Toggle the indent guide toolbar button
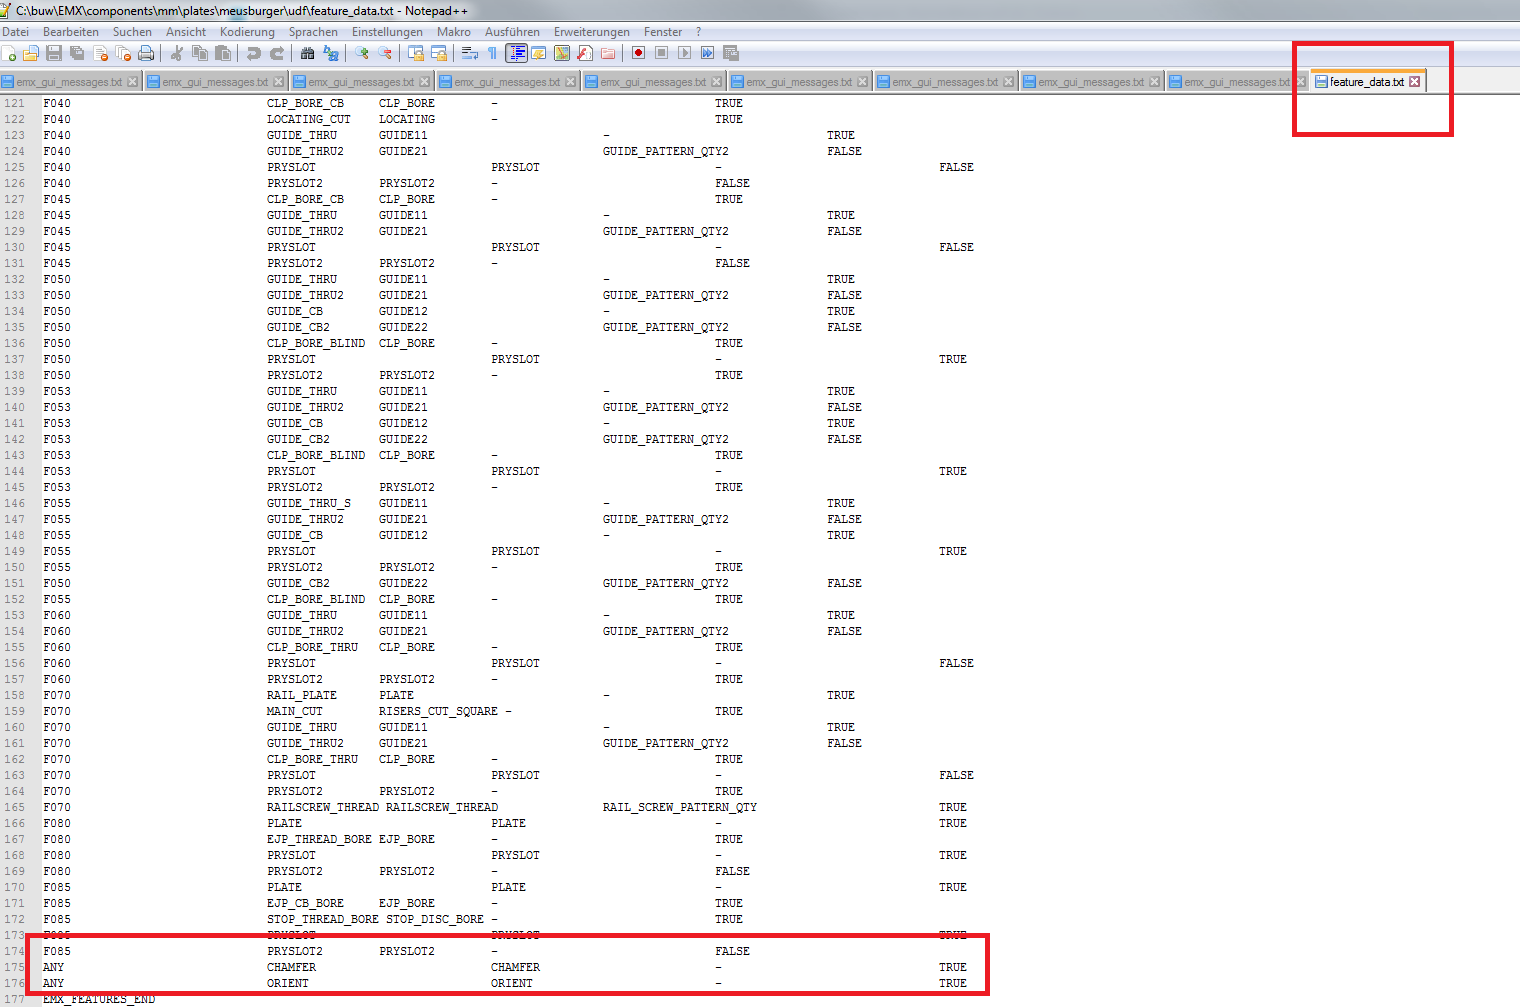This screenshot has height=1007, width=1520. pyautogui.click(x=516, y=53)
